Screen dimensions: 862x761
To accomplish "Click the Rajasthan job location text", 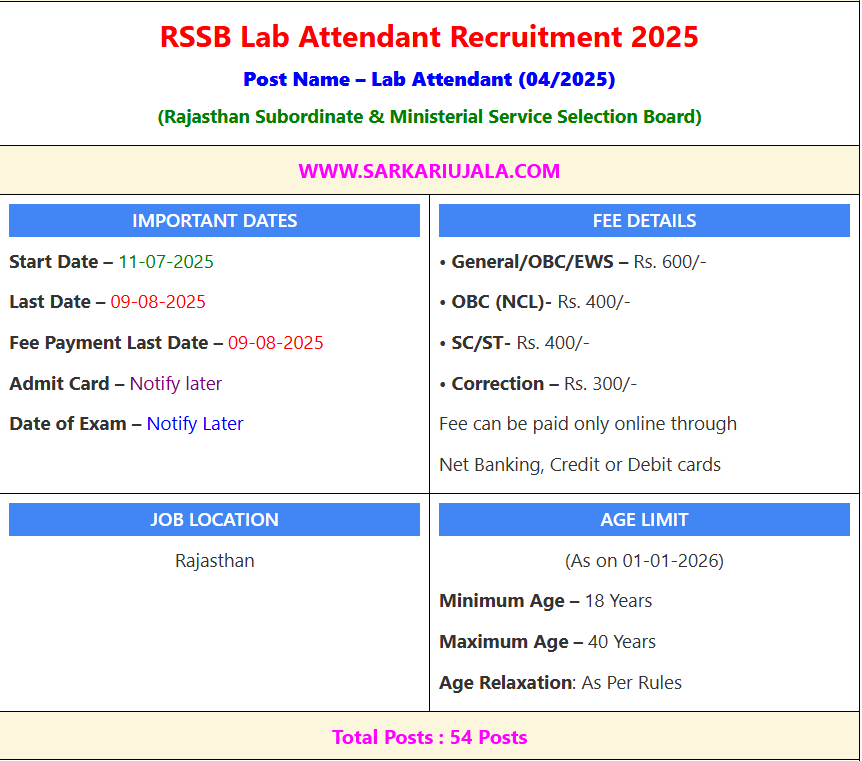I will (x=214, y=561).
